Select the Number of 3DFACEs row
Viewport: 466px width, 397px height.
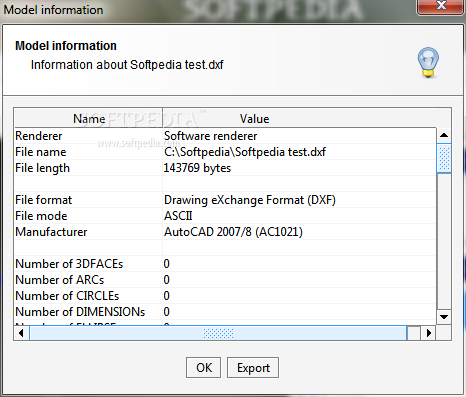point(225,264)
